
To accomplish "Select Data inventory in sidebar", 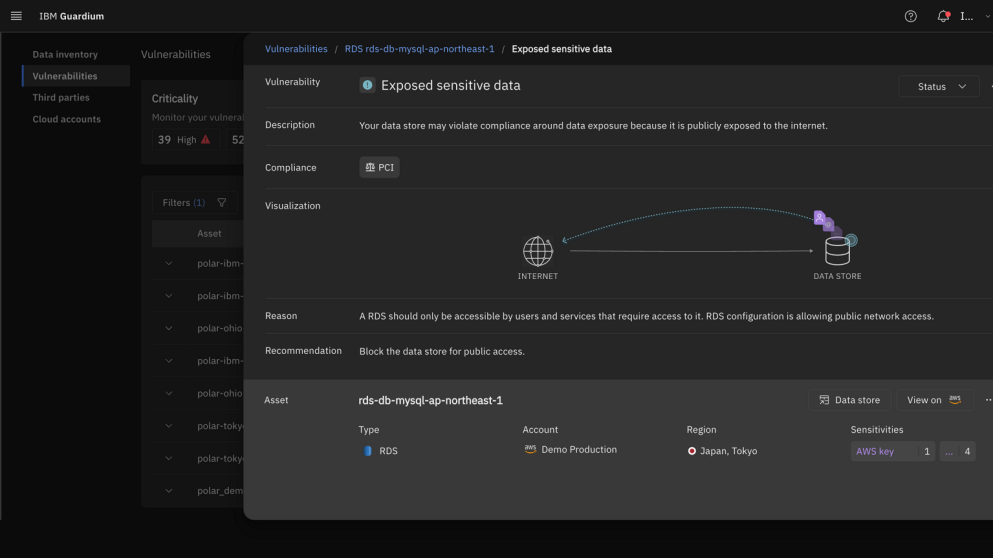I will click(65, 54).
